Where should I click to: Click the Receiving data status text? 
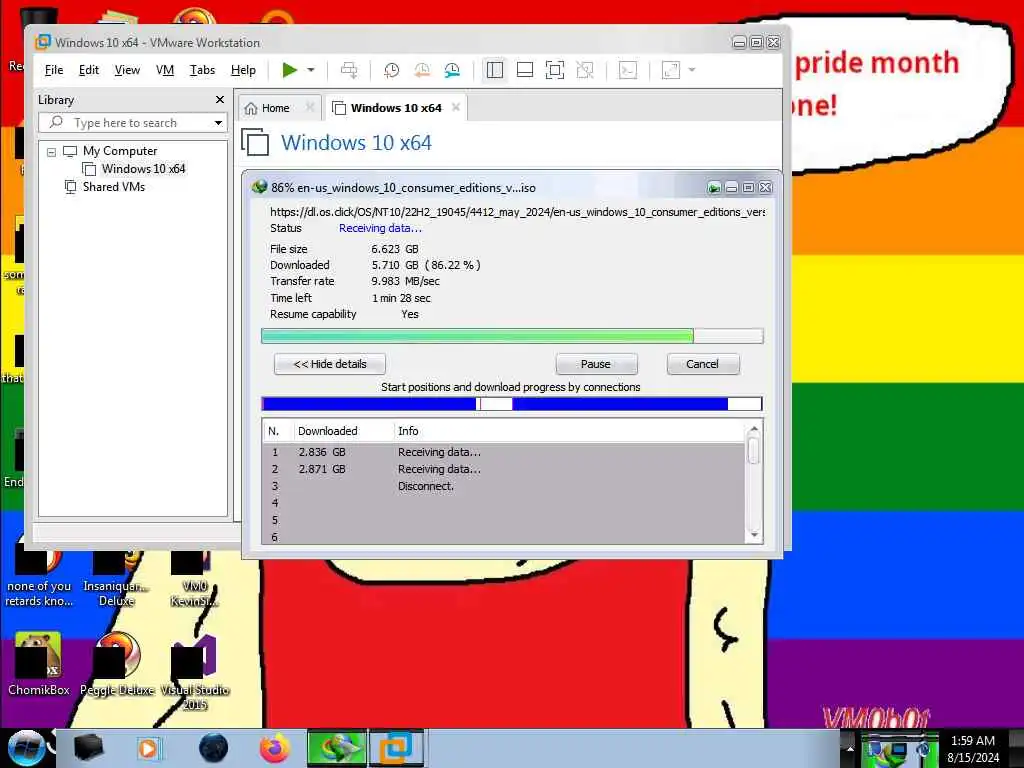tap(380, 228)
